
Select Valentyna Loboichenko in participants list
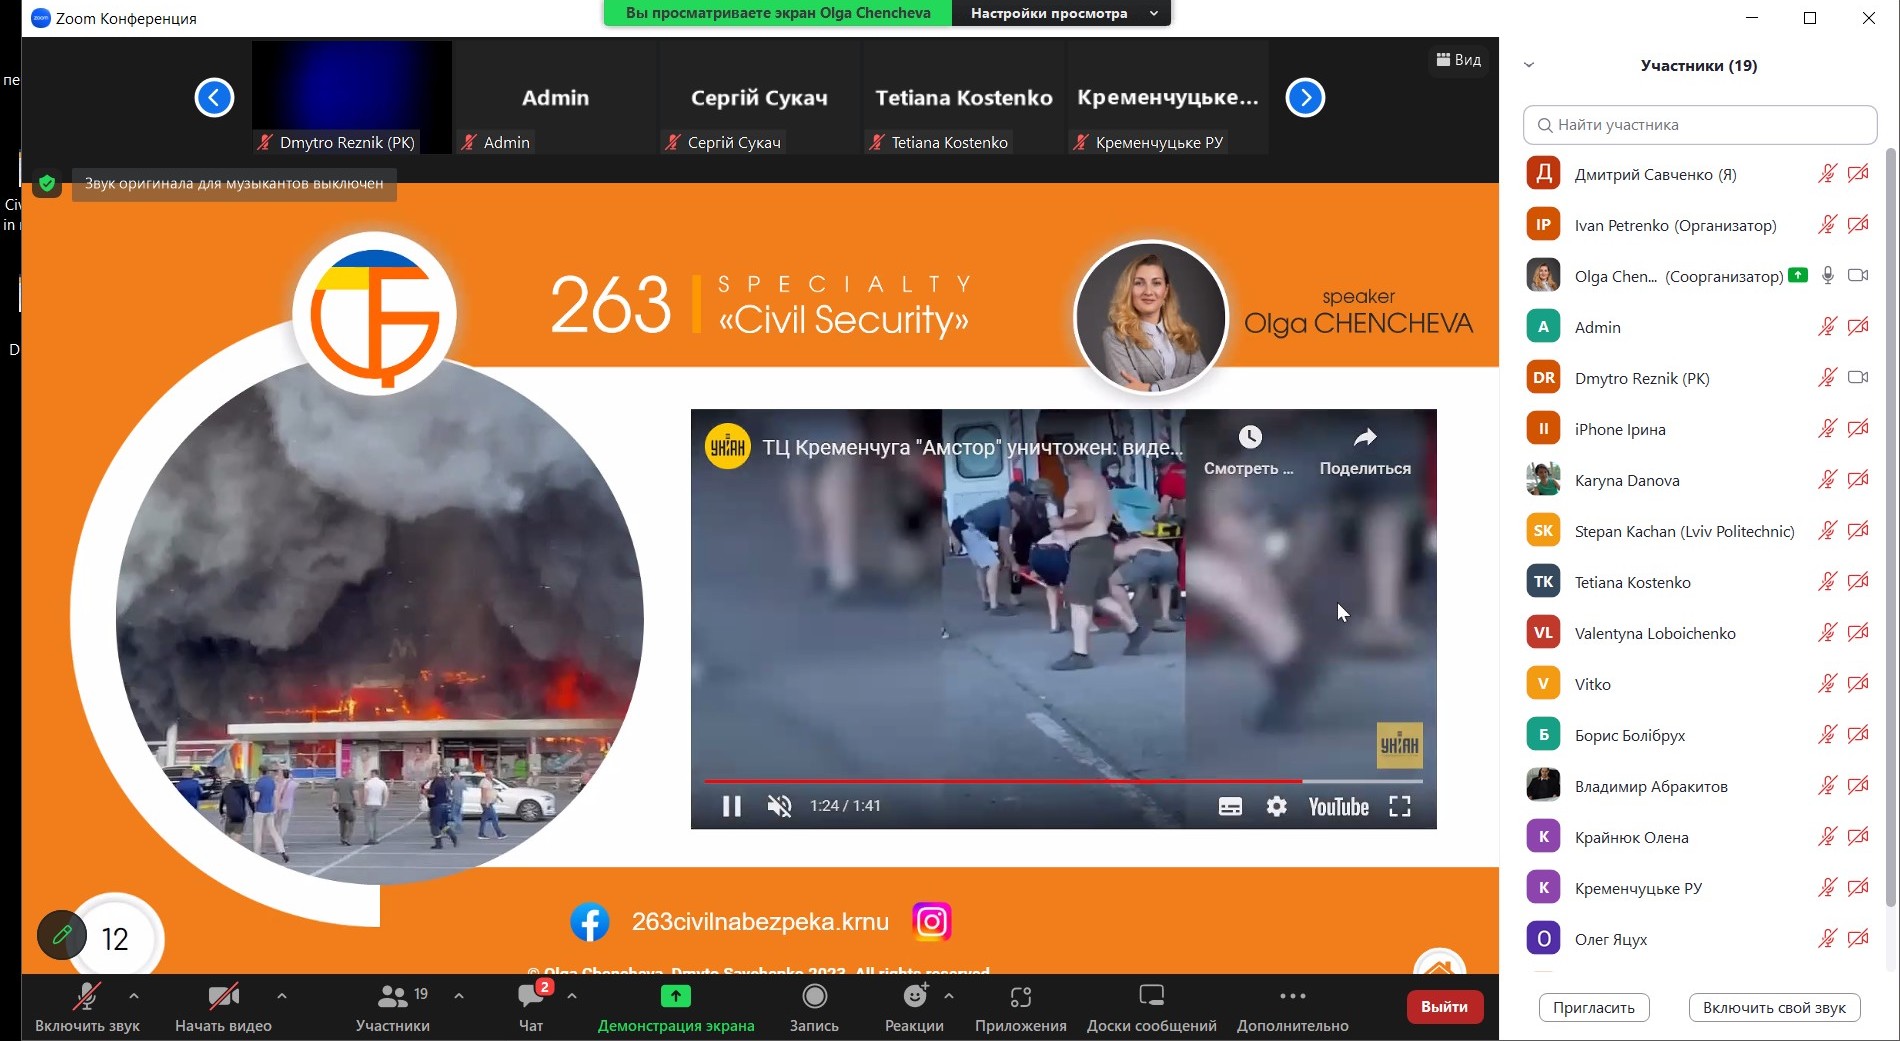[x=1697, y=633]
